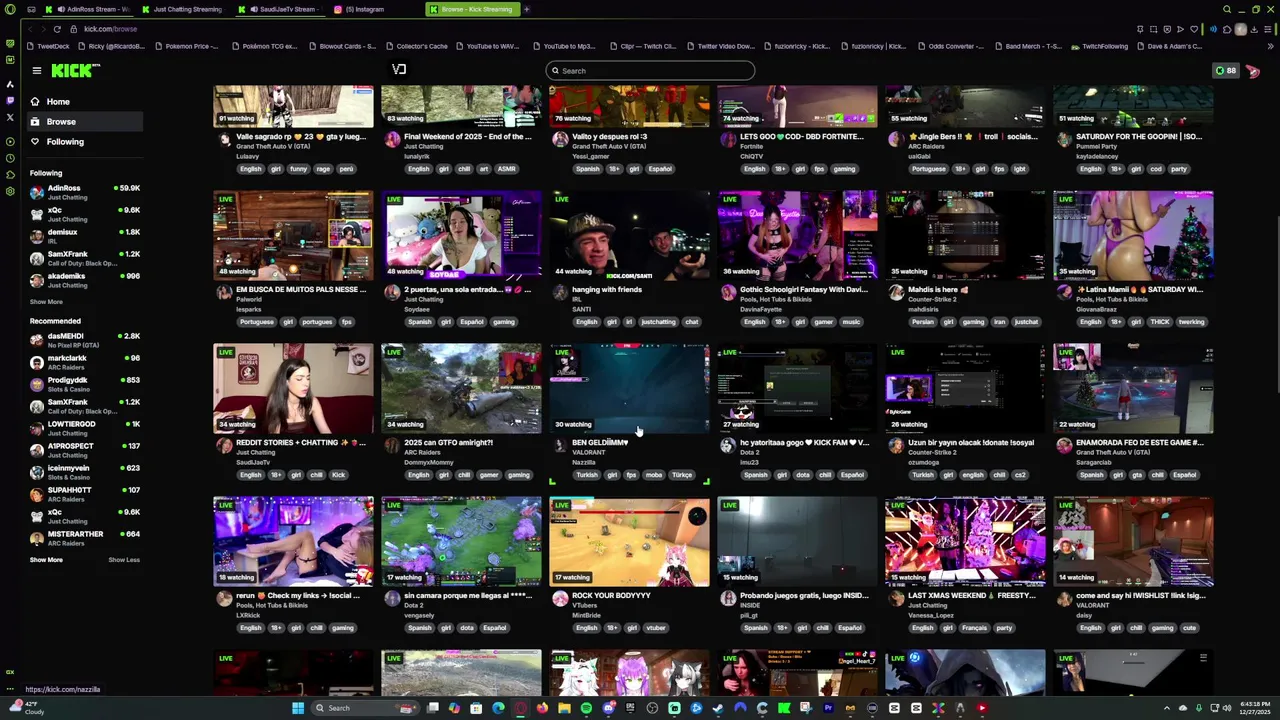Open X icon in Opera sidebar
Screen dimensions: 1280x720
click(10, 117)
